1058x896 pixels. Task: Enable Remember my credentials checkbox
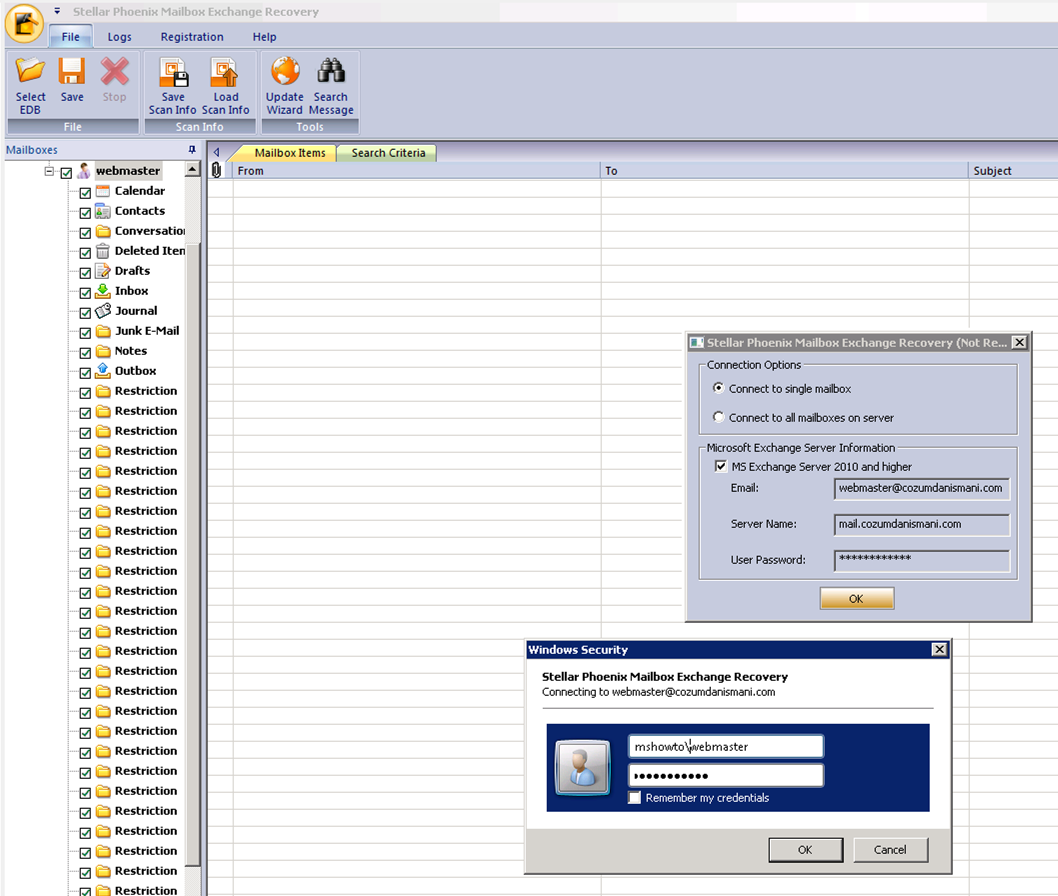(x=634, y=797)
